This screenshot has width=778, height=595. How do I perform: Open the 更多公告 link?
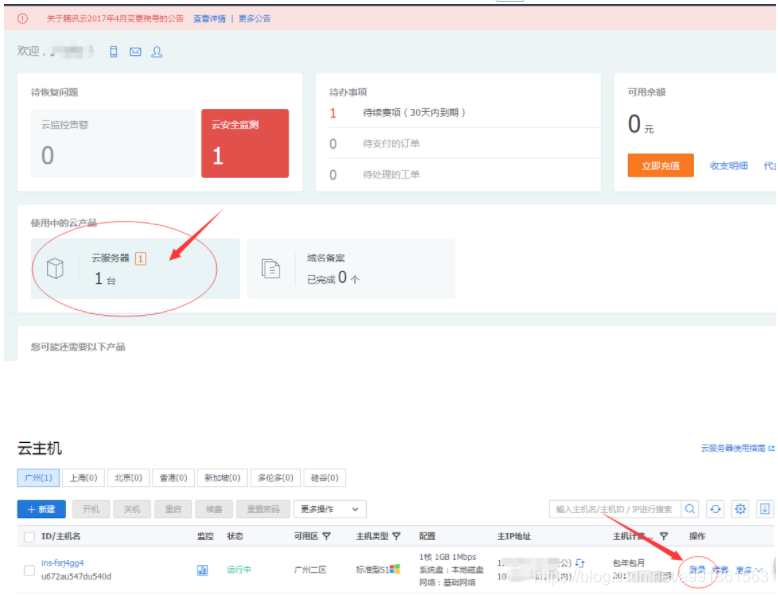point(255,19)
